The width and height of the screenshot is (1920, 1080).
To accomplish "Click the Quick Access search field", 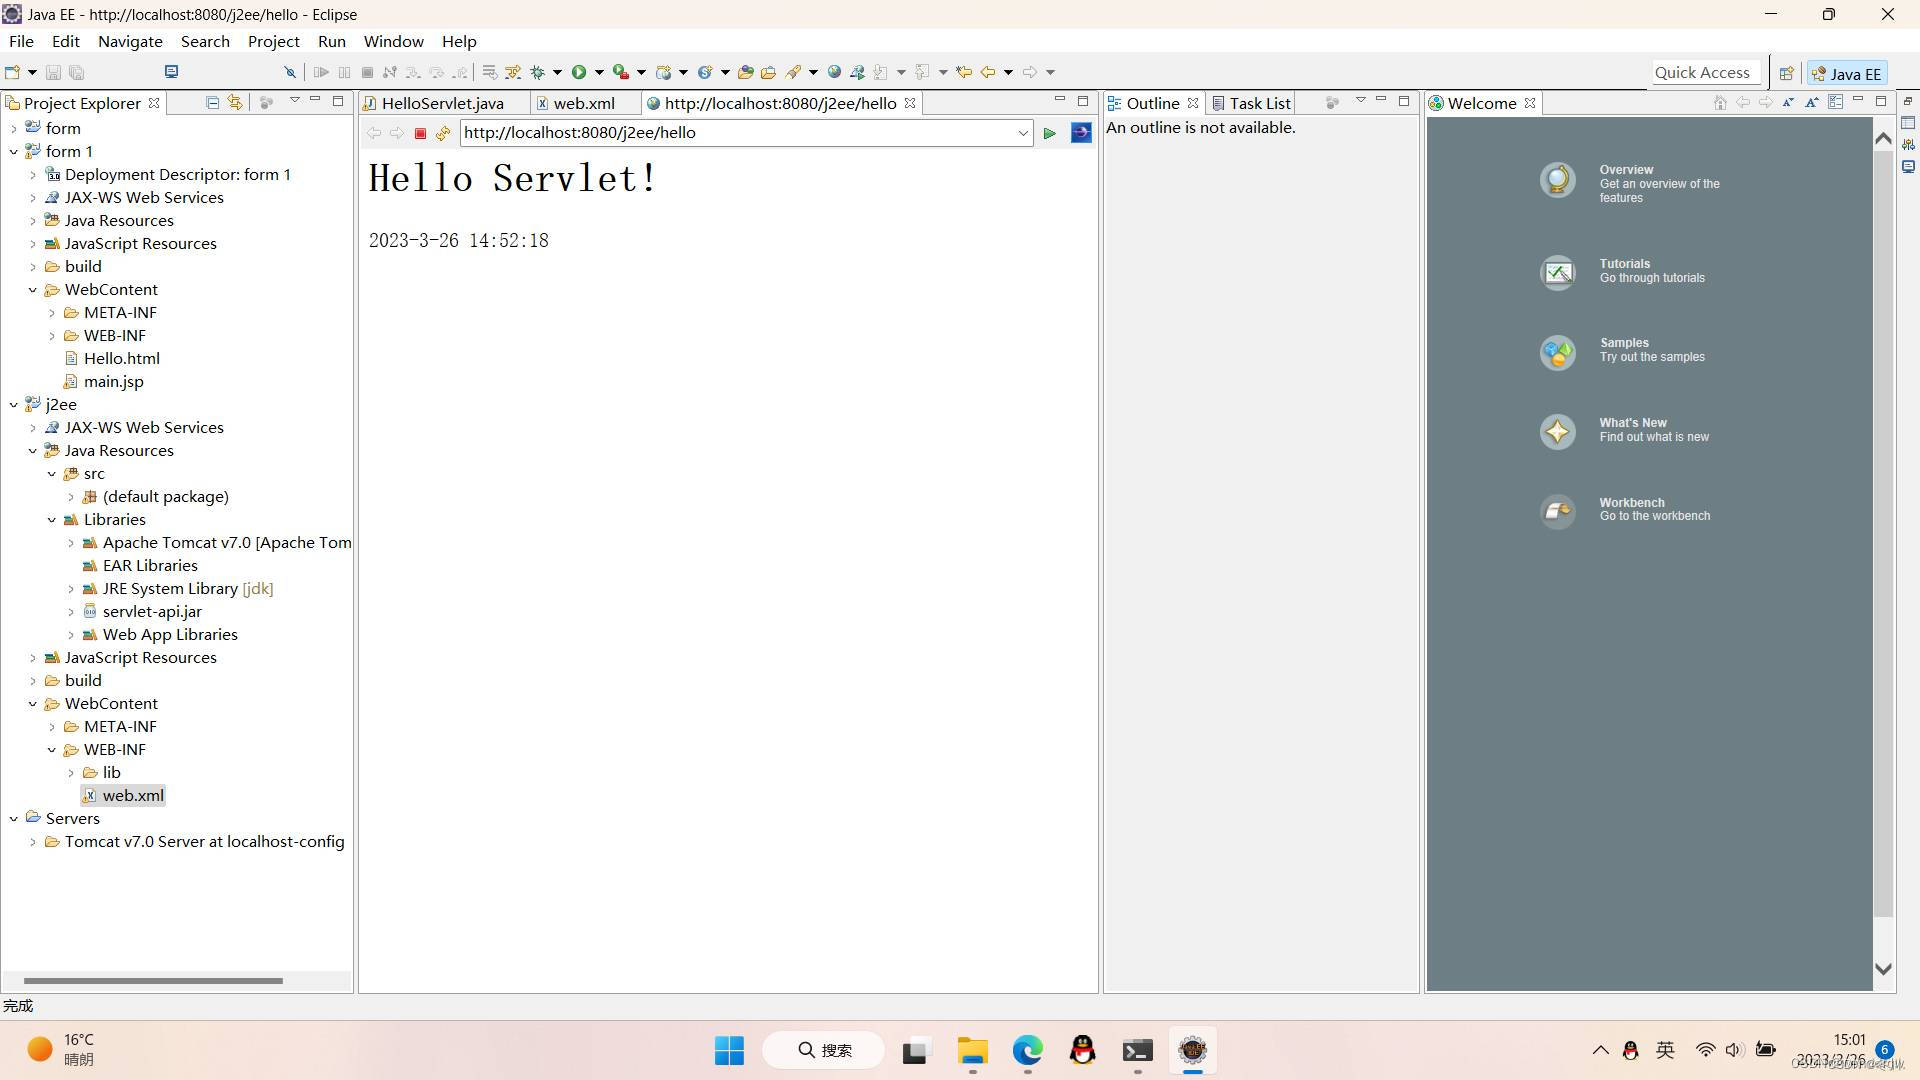I will (1701, 72).
